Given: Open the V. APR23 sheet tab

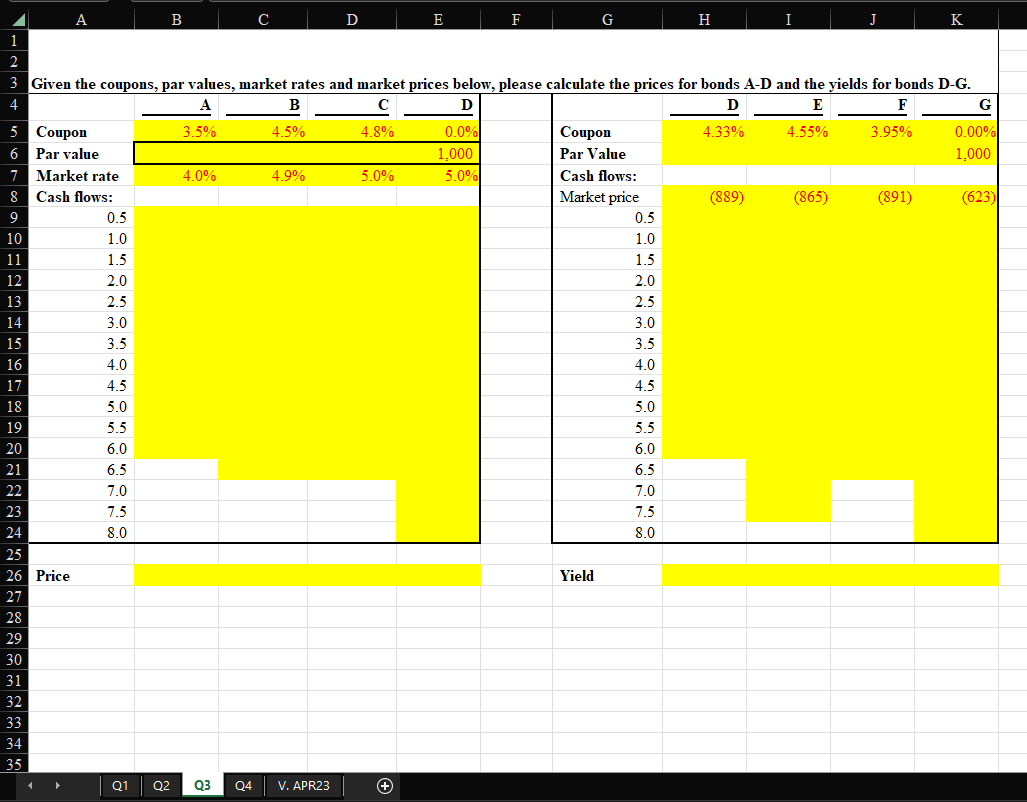Looking at the screenshot, I should click(303, 785).
